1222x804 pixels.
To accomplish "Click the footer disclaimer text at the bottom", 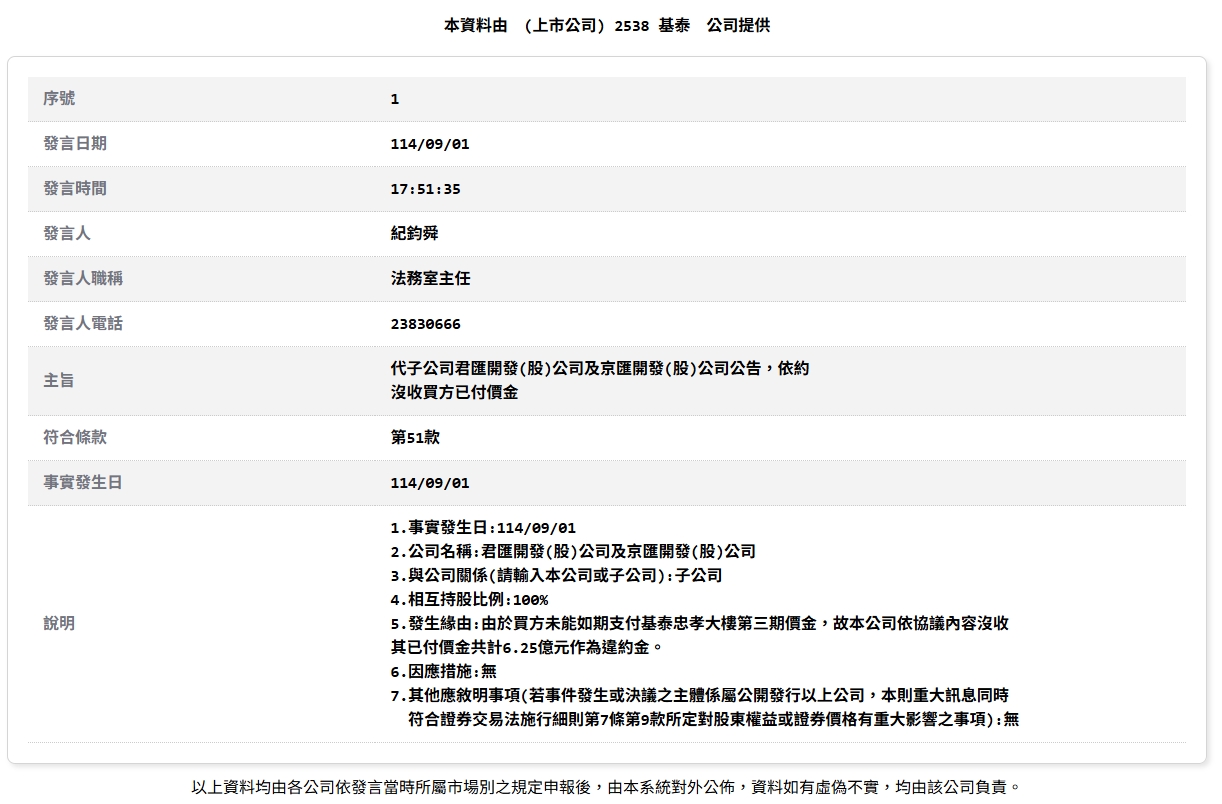I will [x=607, y=788].
